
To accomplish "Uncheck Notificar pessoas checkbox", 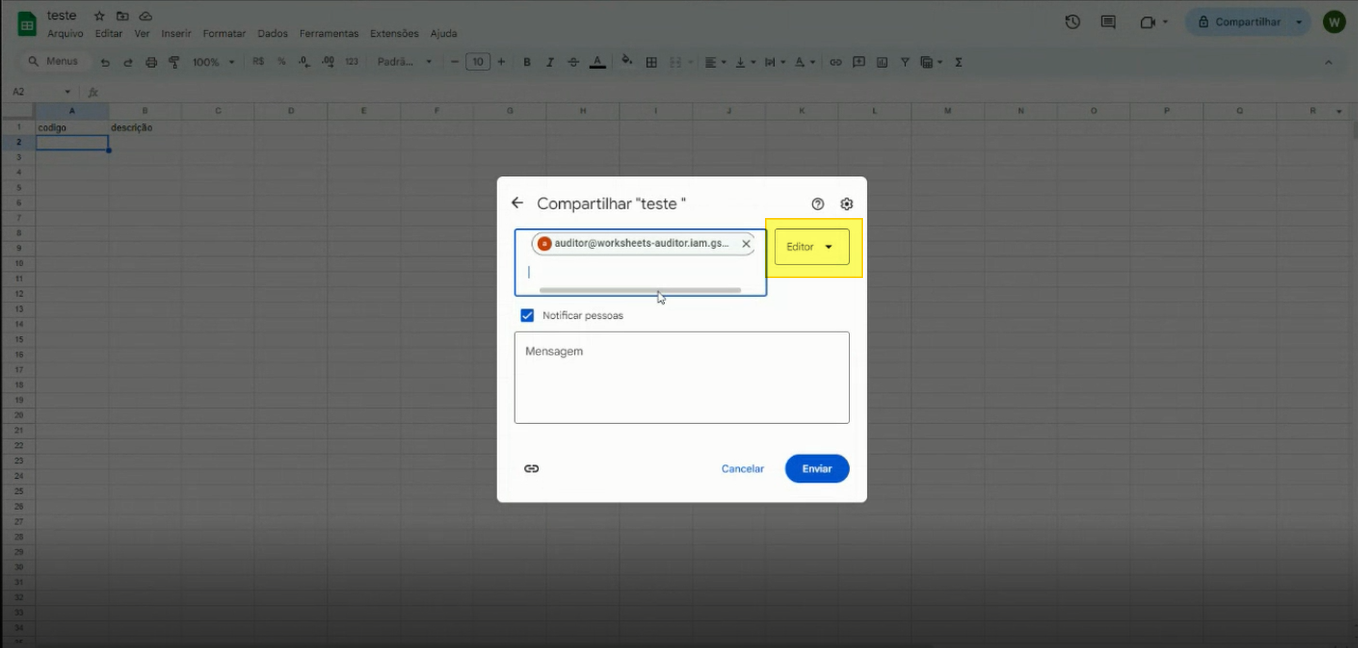I will pos(527,315).
